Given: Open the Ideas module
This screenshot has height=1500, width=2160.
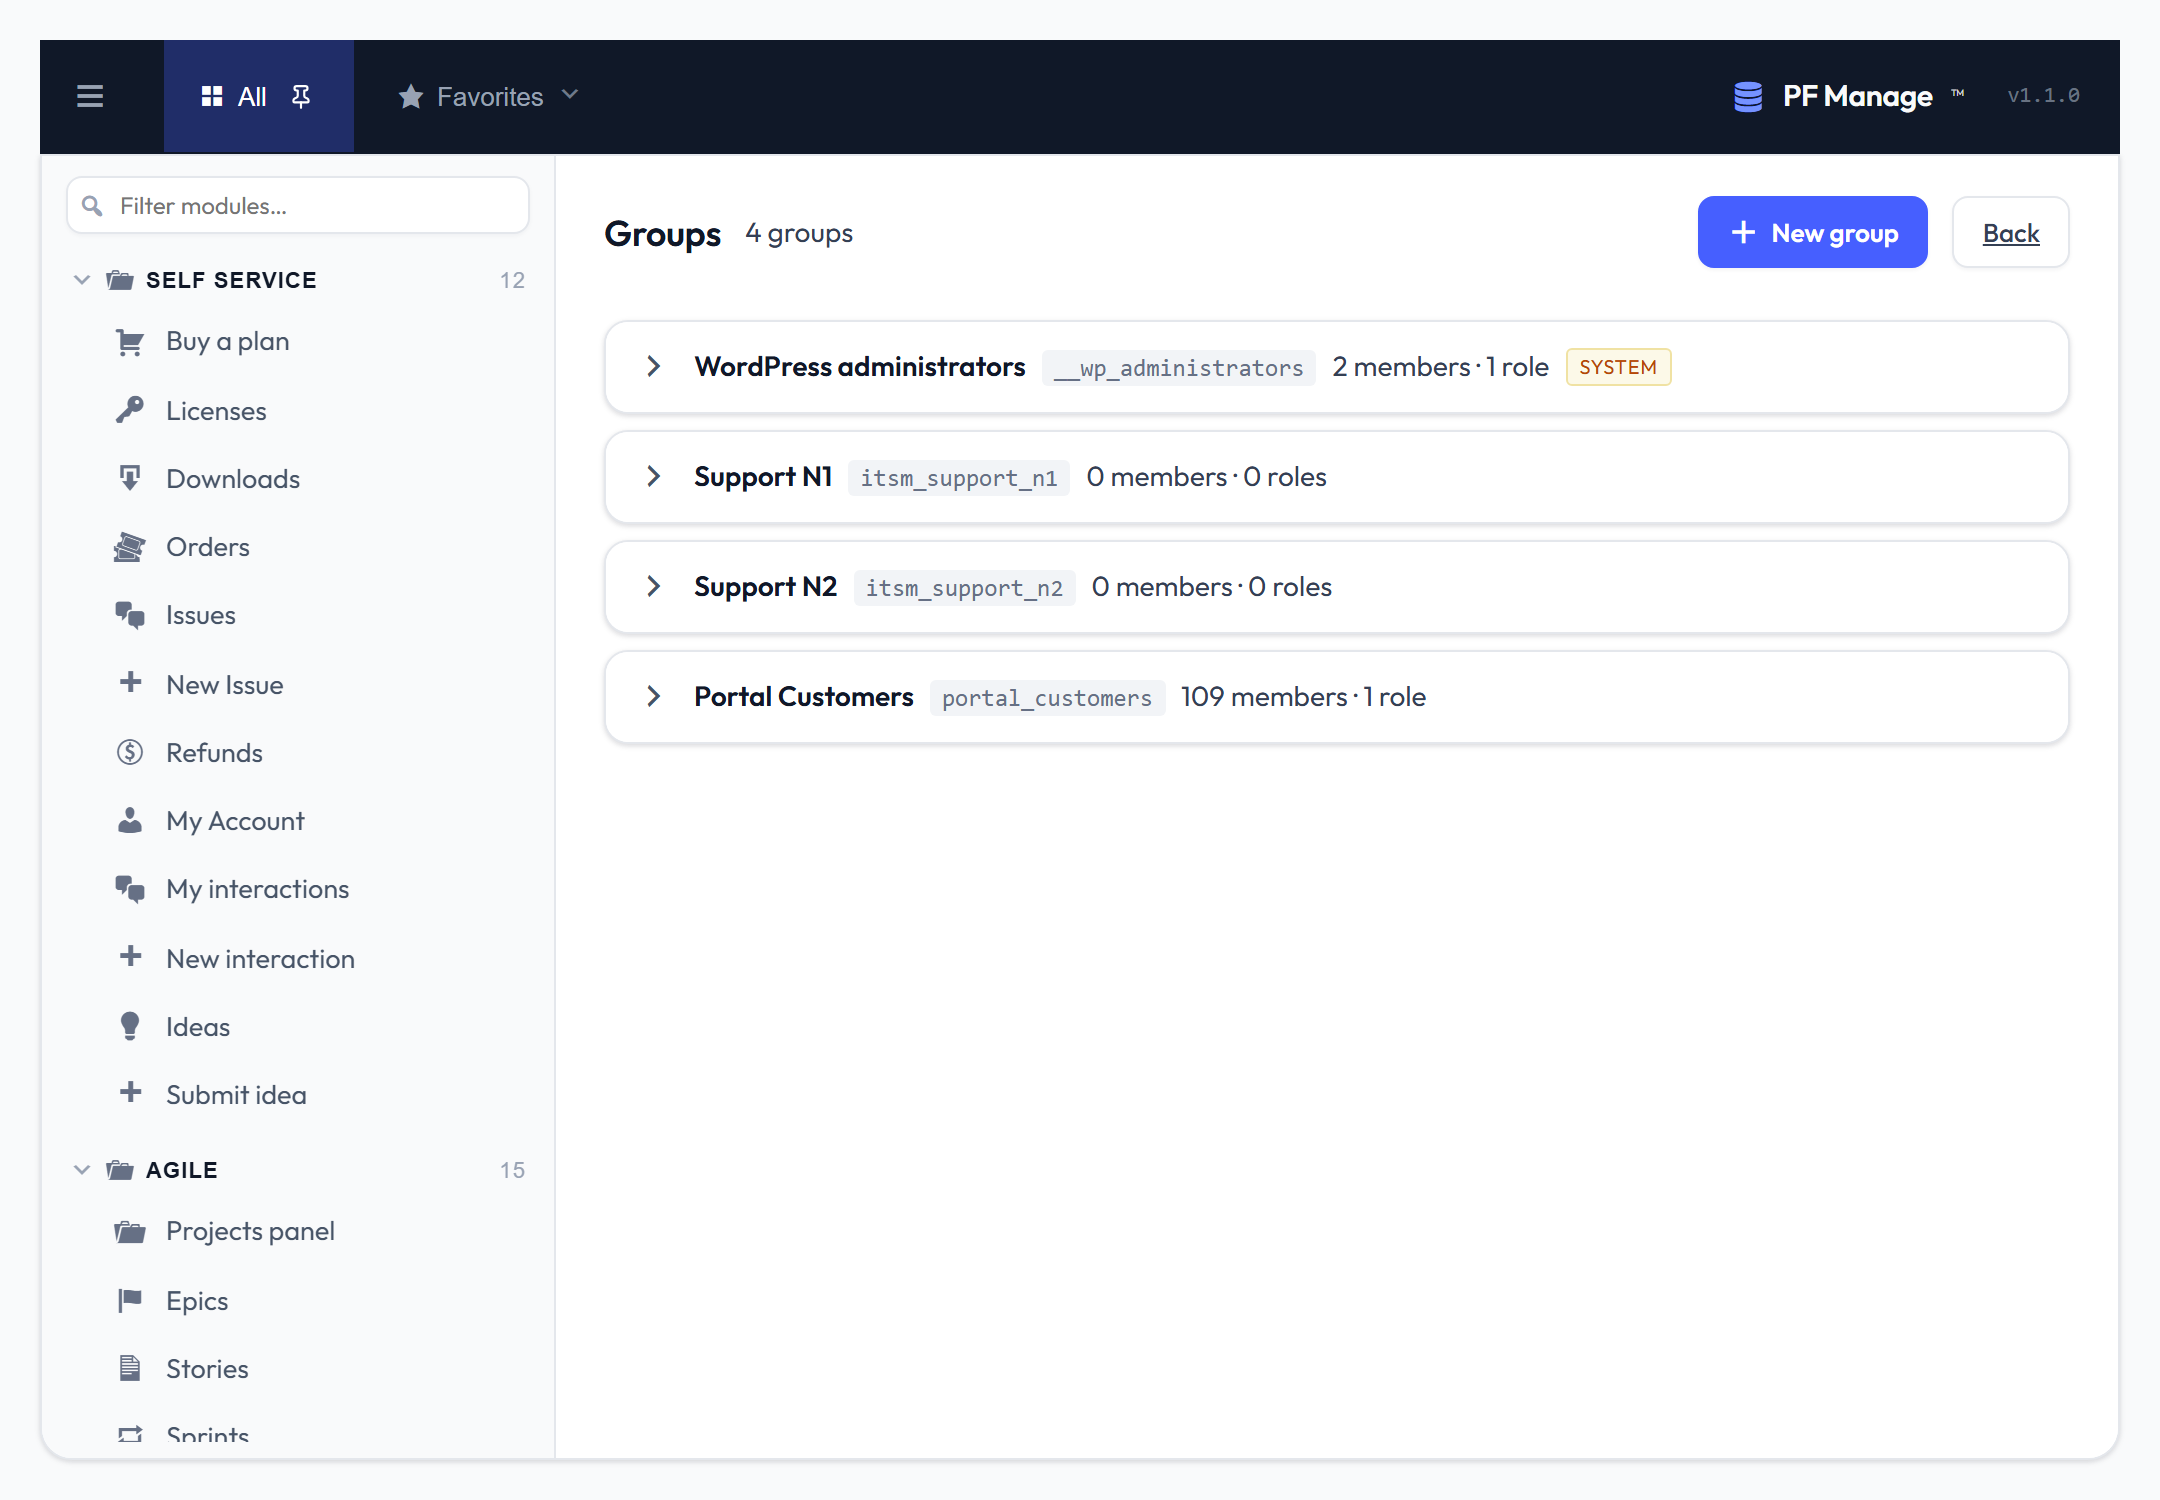Looking at the screenshot, I should click(x=198, y=1027).
